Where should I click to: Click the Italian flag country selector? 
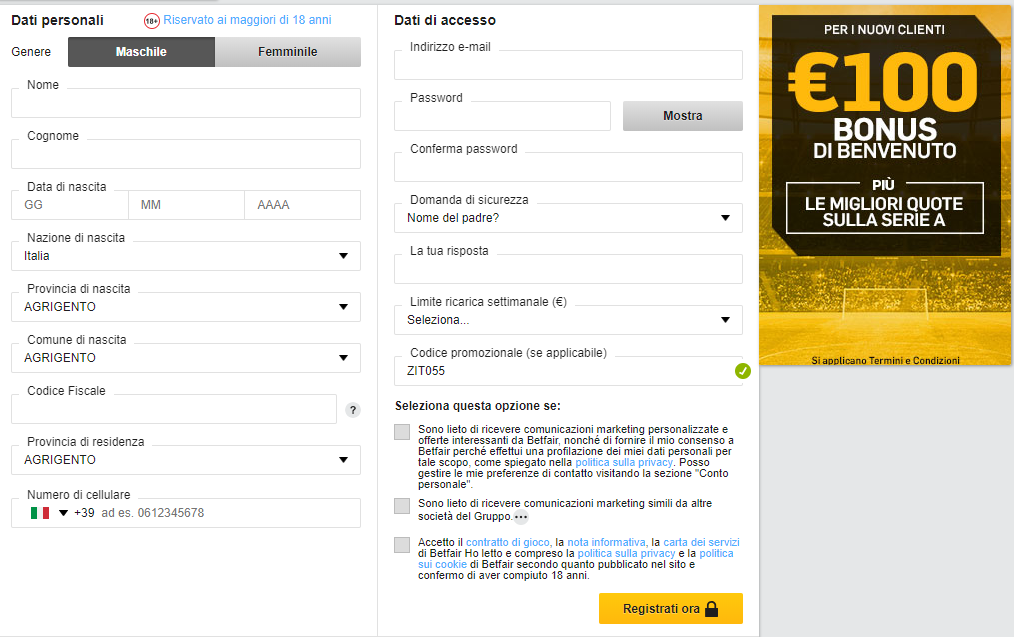pyautogui.click(x=40, y=513)
